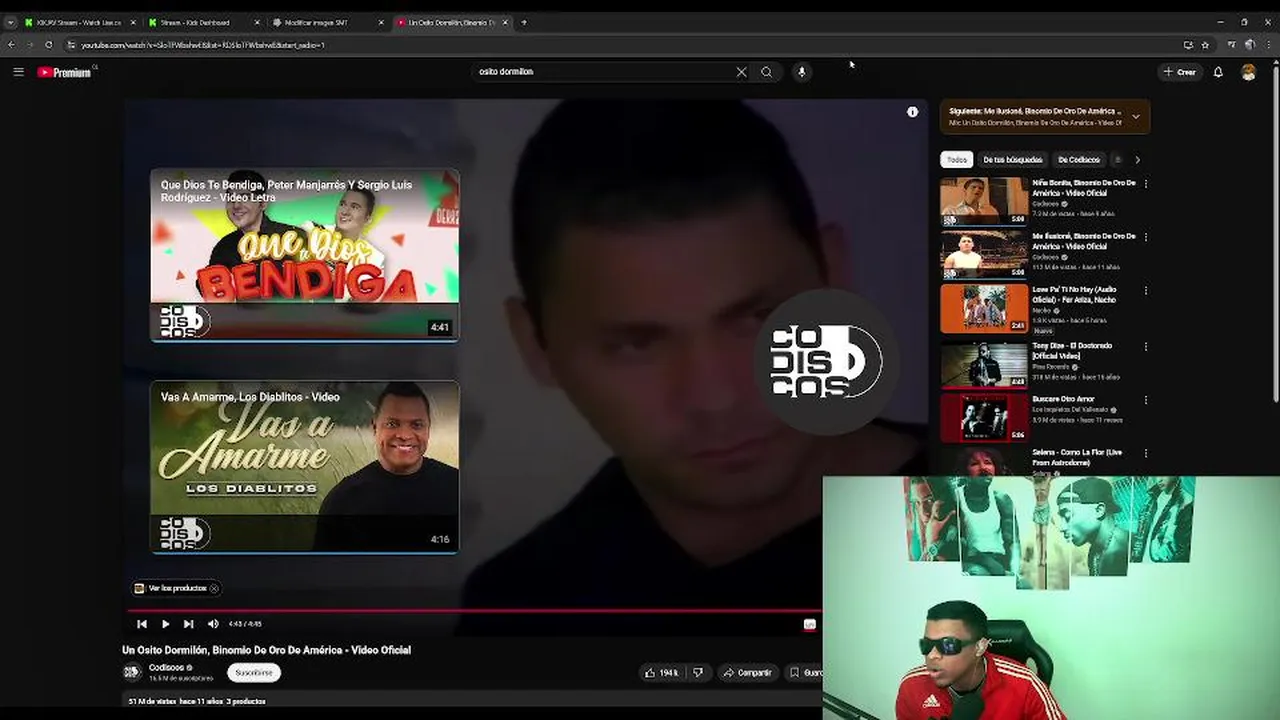
Task: Go back with browser back arrow
Action: point(11,45)
